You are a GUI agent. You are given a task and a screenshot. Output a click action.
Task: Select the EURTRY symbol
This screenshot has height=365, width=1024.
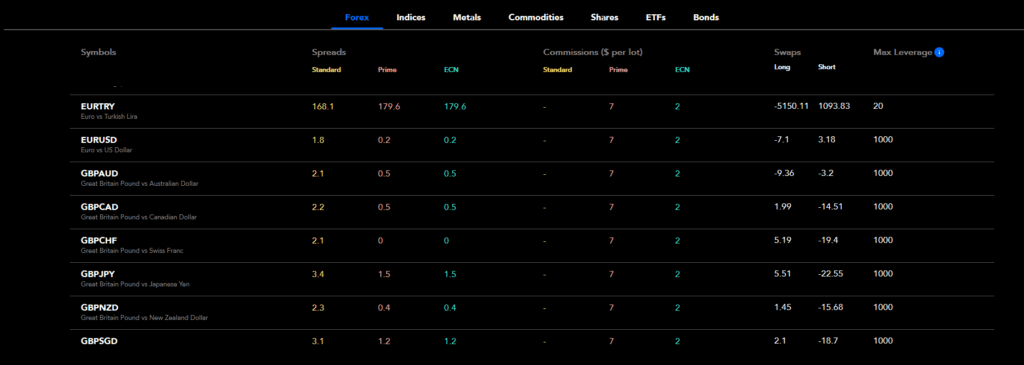click(98, 106)
